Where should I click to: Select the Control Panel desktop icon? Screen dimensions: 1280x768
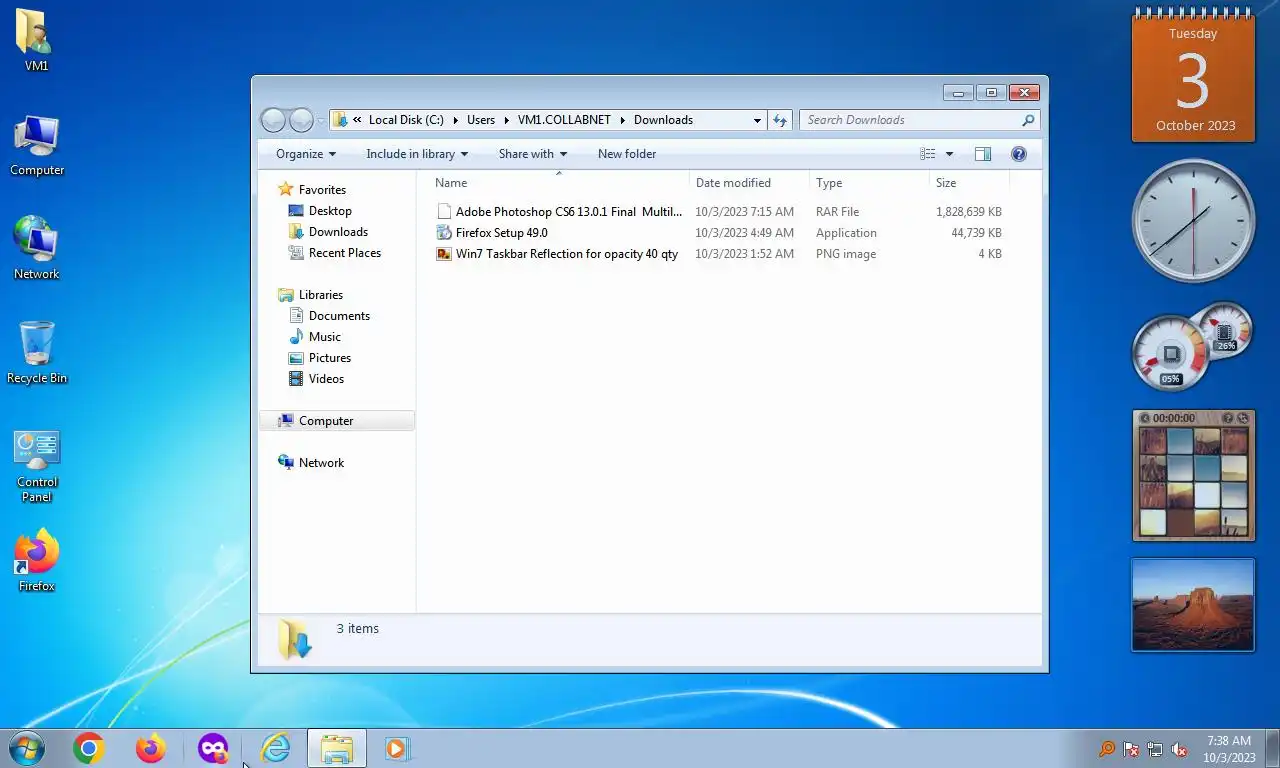point(37,466)
